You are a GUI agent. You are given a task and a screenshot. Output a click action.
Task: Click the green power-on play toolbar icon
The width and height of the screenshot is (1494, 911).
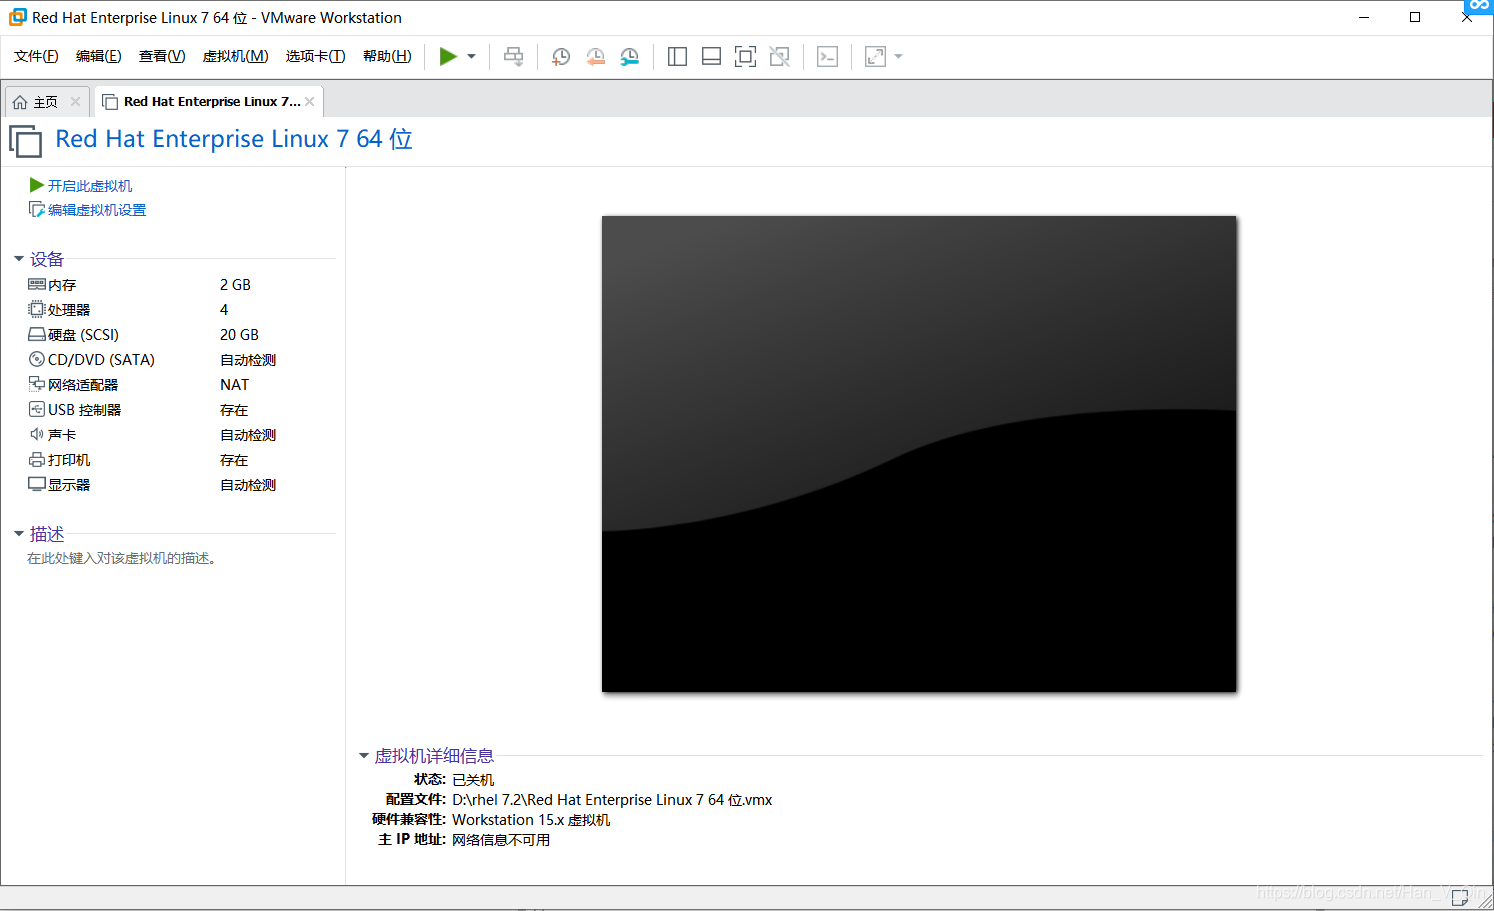(448, 56)
